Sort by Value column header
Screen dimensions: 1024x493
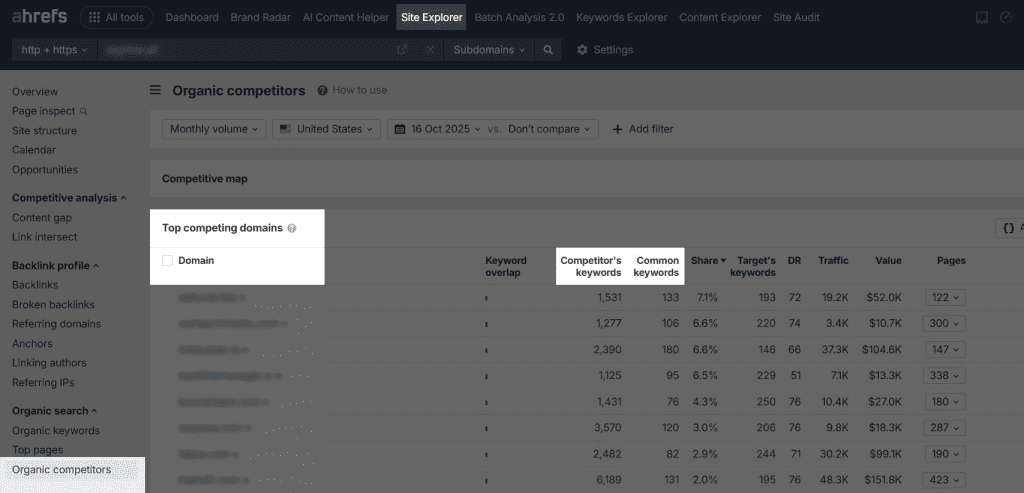pyautogui.click(x=888, y=261)
